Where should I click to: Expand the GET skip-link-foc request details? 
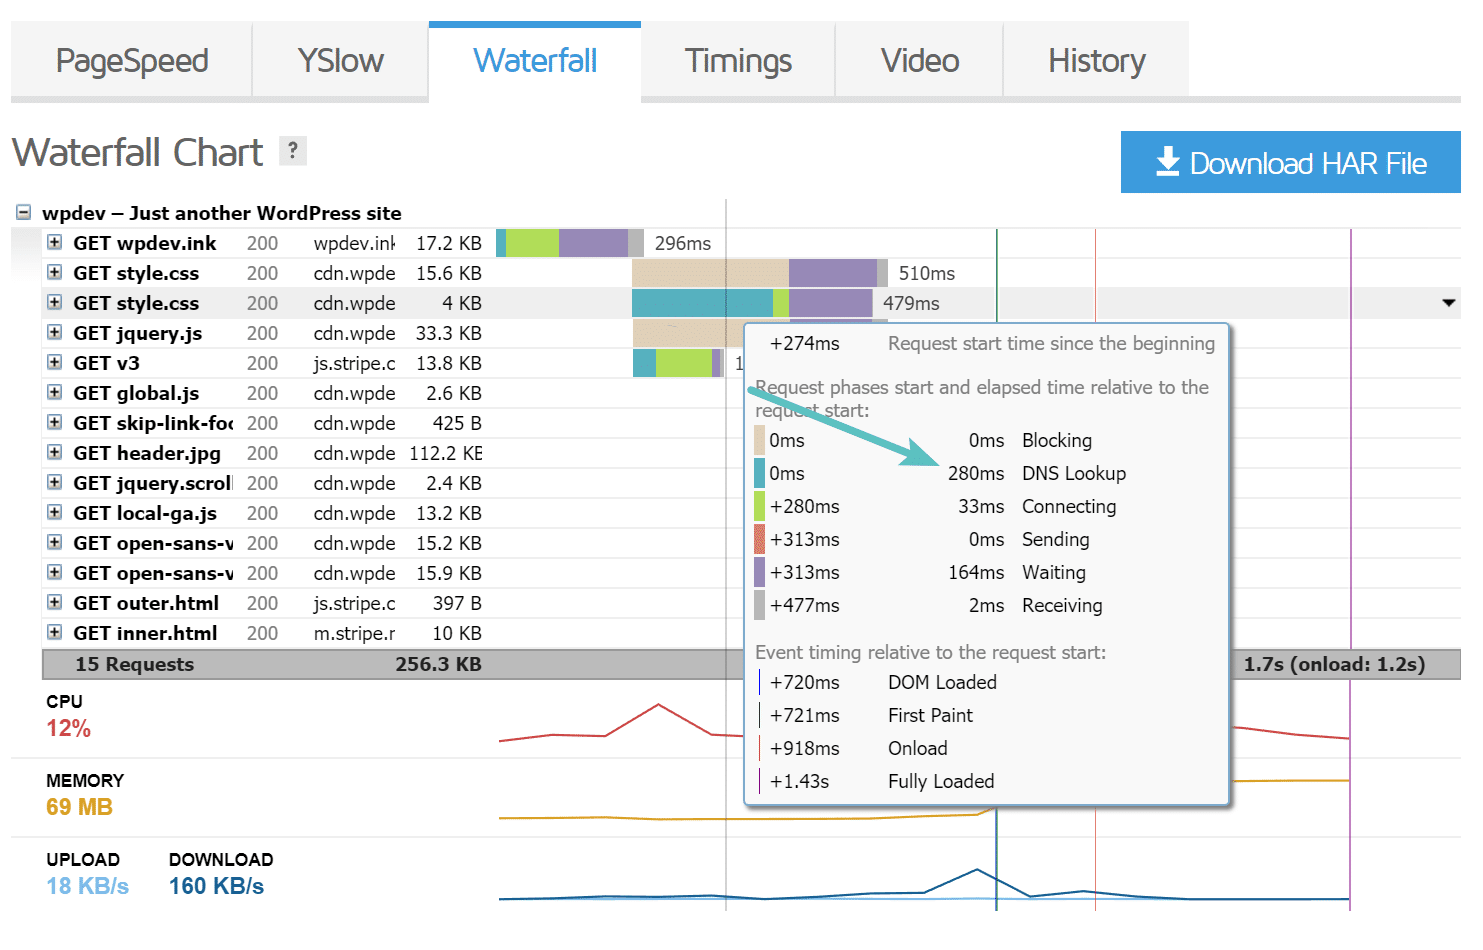click(54, 422)
